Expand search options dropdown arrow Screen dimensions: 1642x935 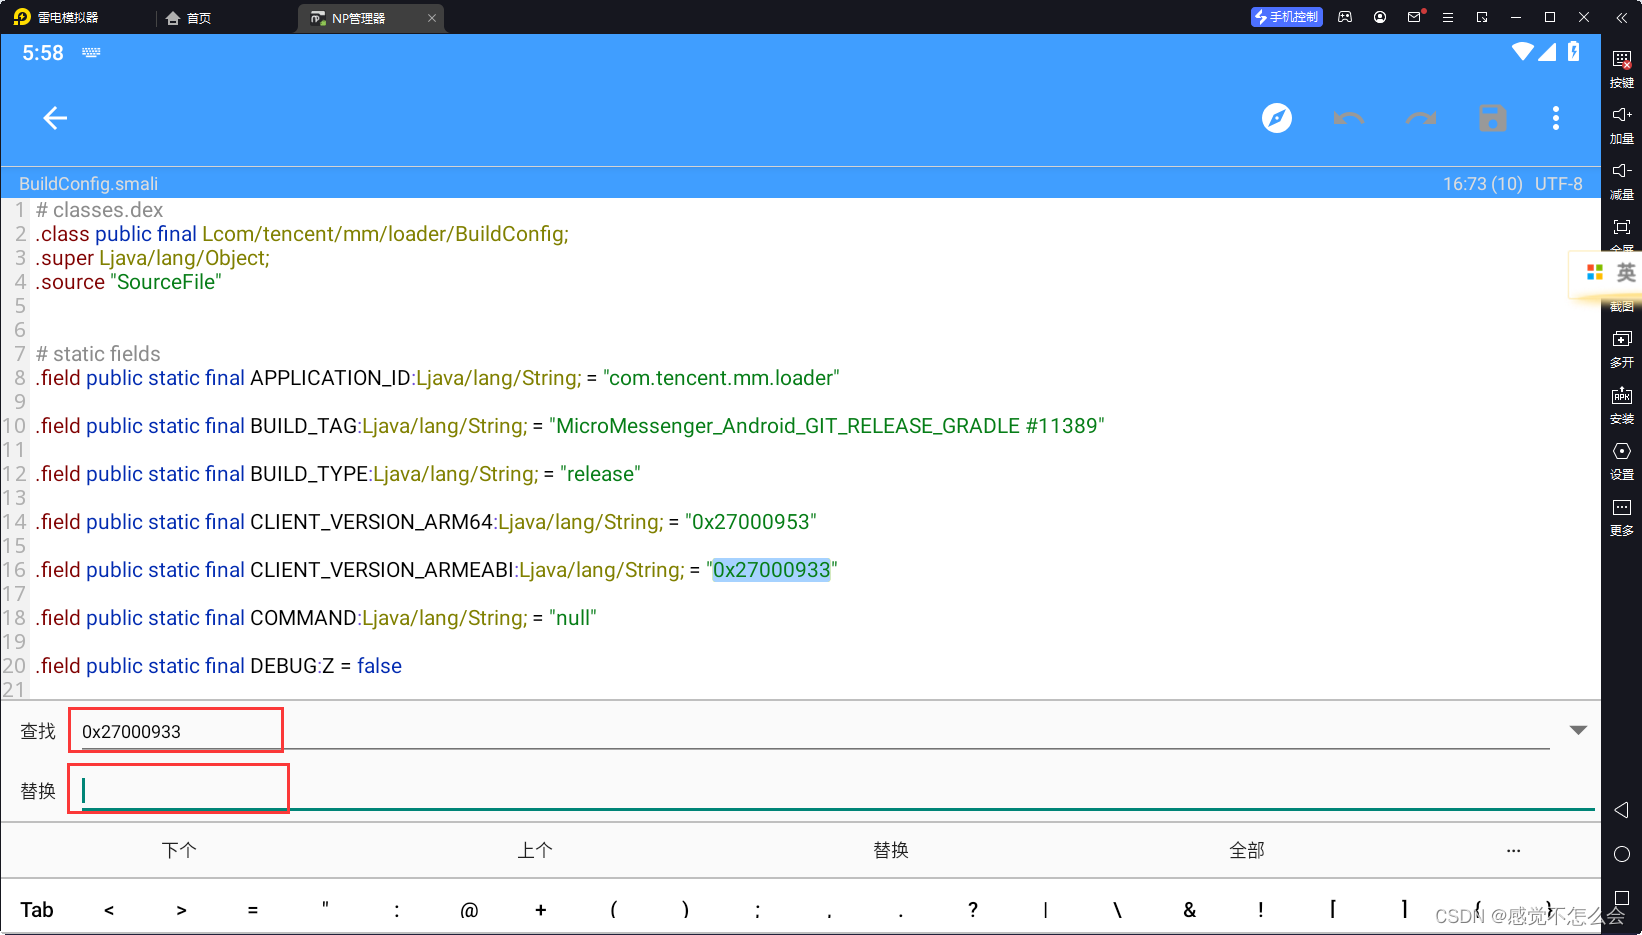pos(1578,730)
